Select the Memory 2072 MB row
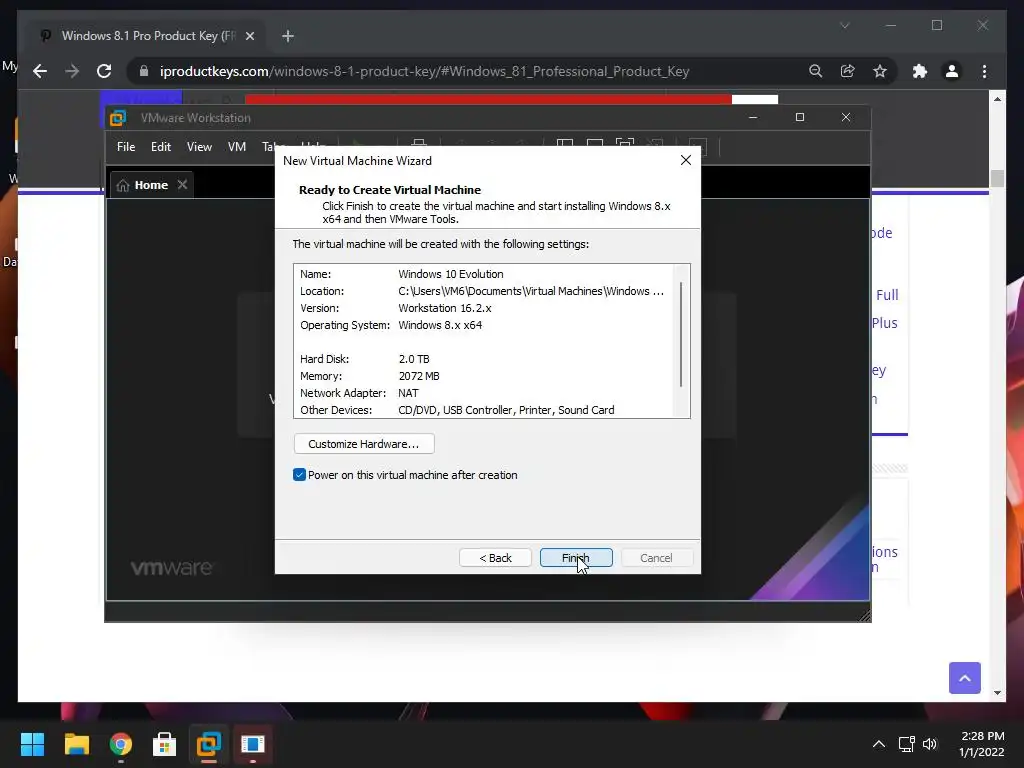 coord(483,376)
